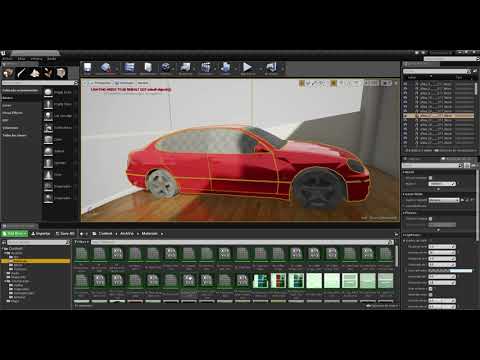Select the Paint mode brush icon
480x360 pixels.
click(x=21, y=73)
